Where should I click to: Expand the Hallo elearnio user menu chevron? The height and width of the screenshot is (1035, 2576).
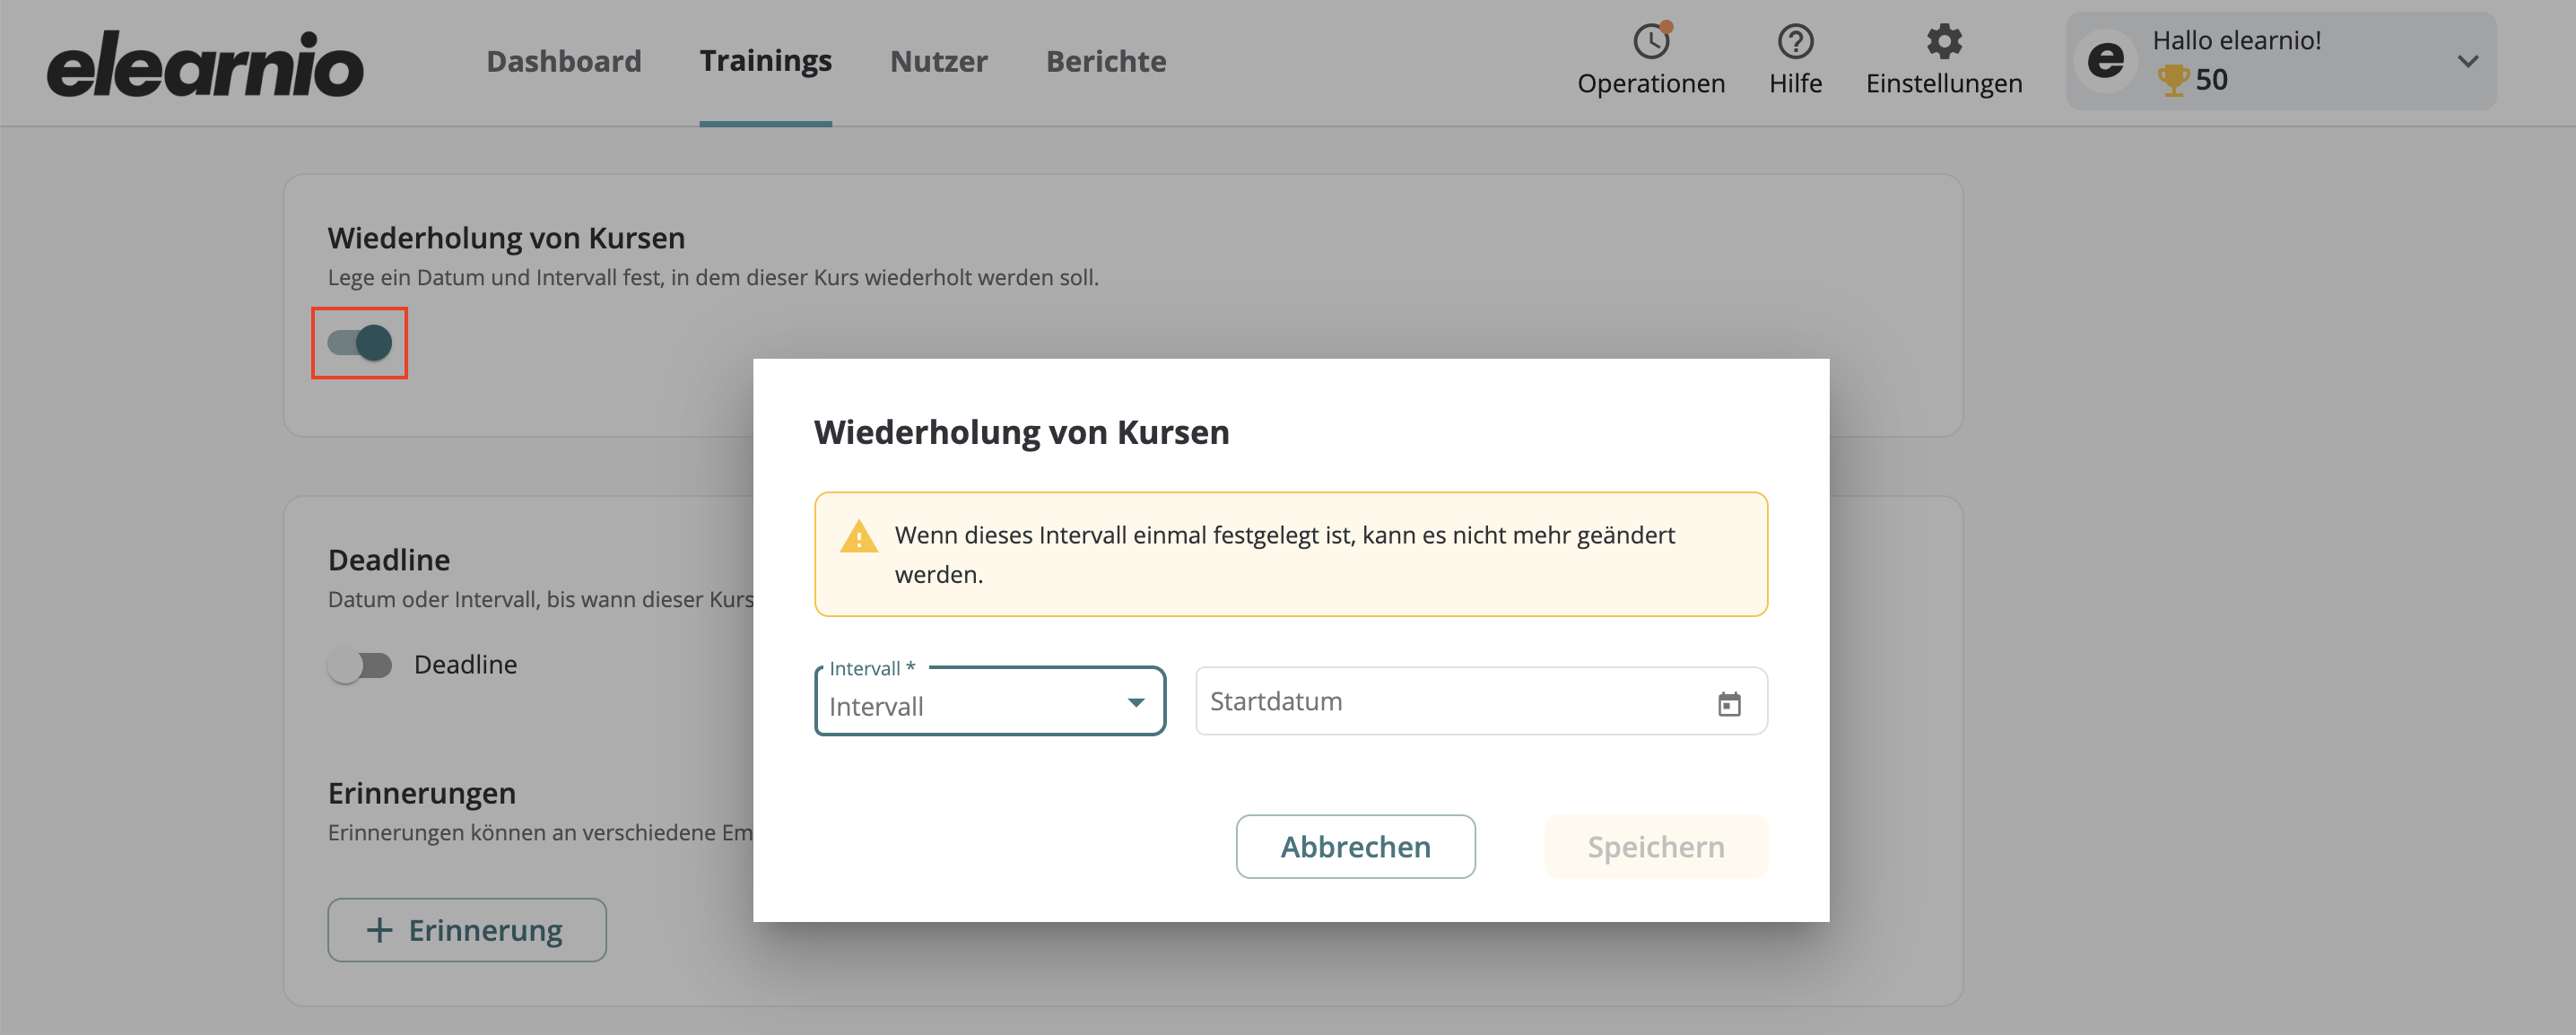click(2467, 62)
